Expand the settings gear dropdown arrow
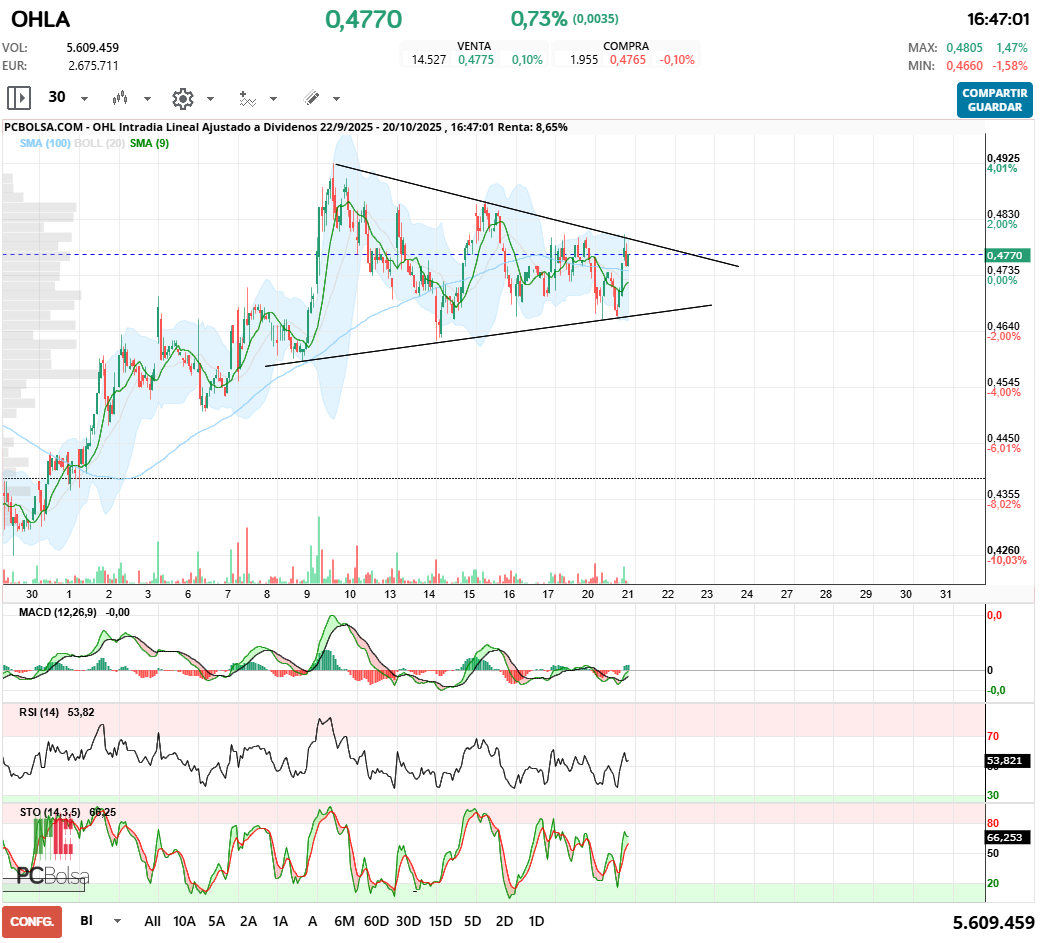This screenshot has height=943, width=1048. 210,99
